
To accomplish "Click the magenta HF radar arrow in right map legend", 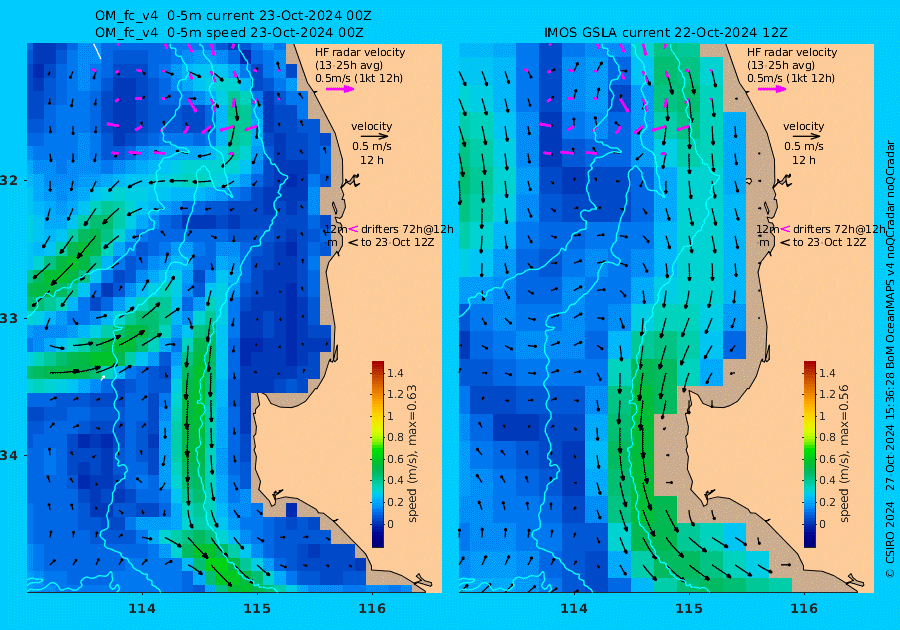I will [773, 89].
